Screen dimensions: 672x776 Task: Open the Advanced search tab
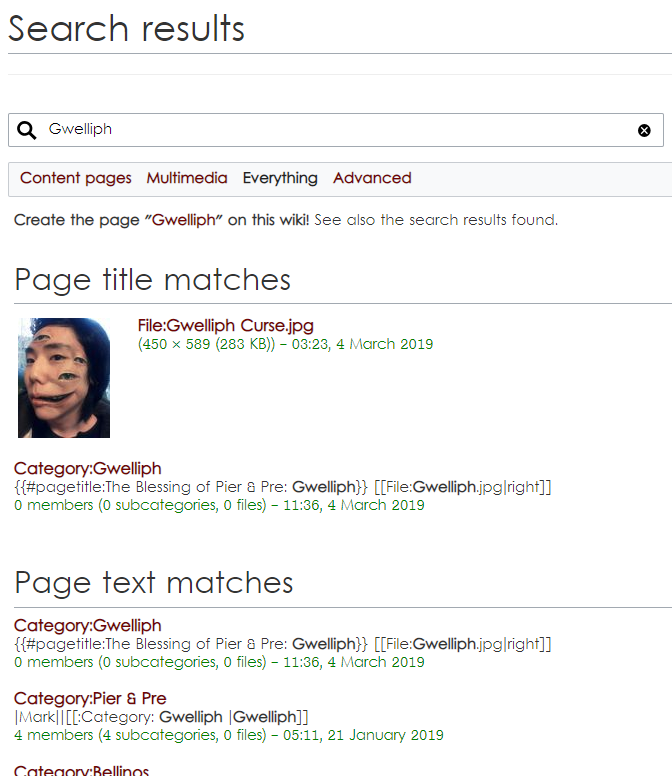(372, 178)
